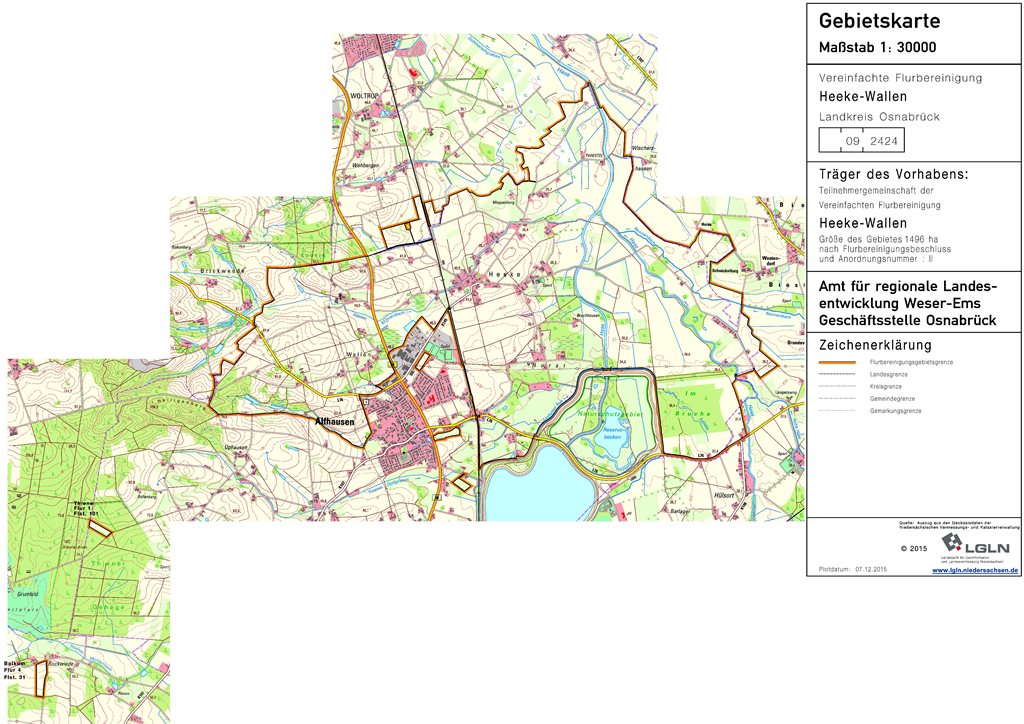The height and width of the screenshot is (724, 1024).
Task: Click the Träger des Vorhabens heading
Action: [893, 174]
